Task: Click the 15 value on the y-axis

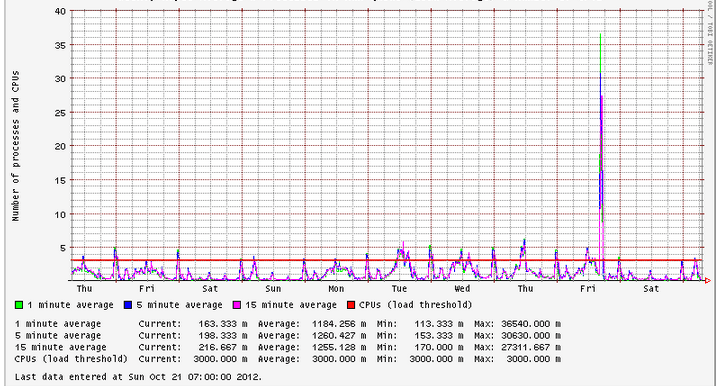Action: point(60,180)
